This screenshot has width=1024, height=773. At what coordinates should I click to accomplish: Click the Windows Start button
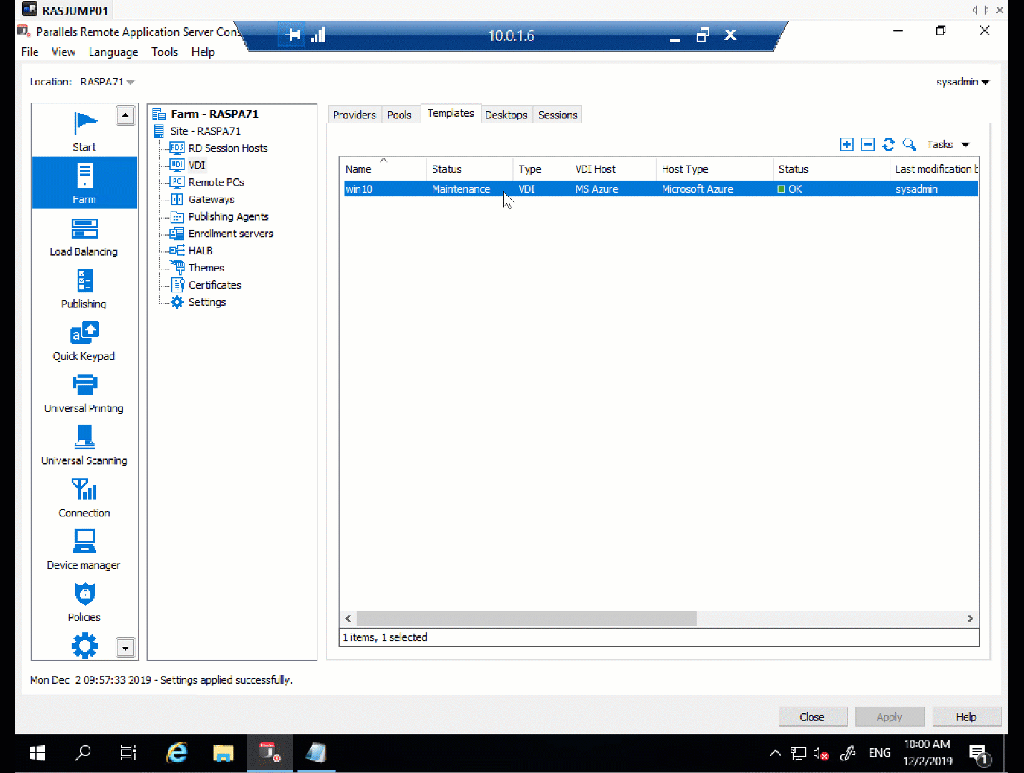point(37,753)
